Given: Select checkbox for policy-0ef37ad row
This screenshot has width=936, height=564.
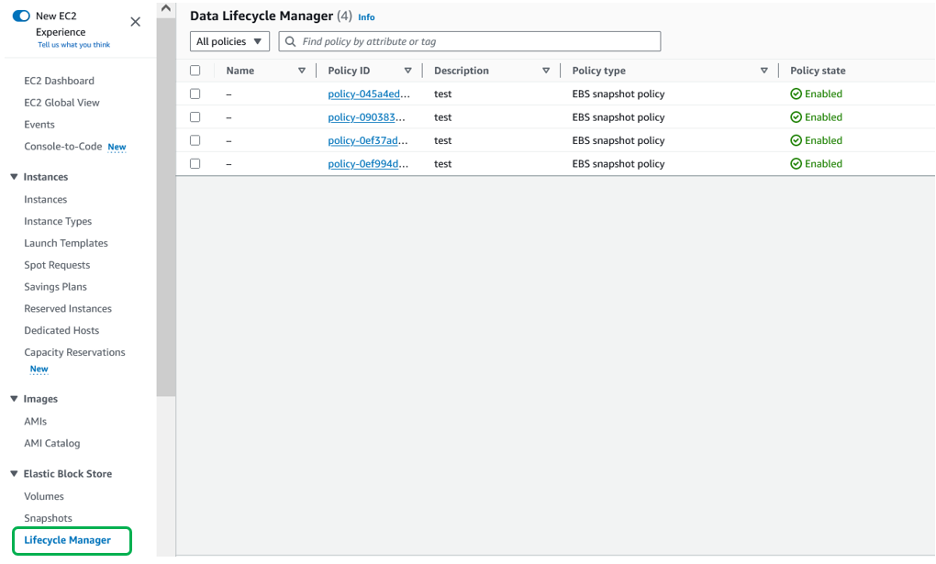Looking at the screenshot, I should tap(195, 140).
